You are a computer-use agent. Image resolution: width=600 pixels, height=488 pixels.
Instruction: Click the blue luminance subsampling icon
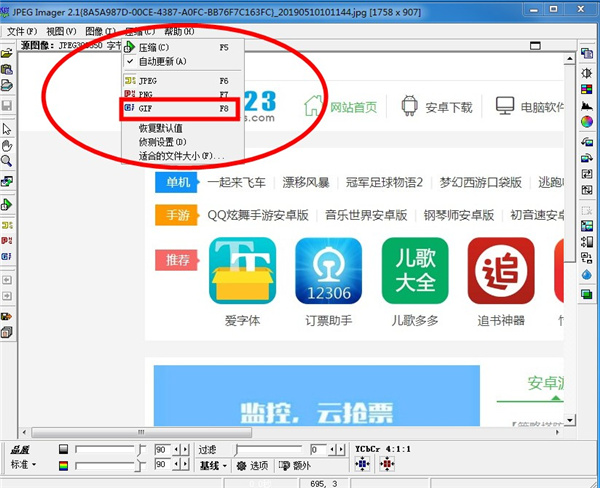coord(362,464)
